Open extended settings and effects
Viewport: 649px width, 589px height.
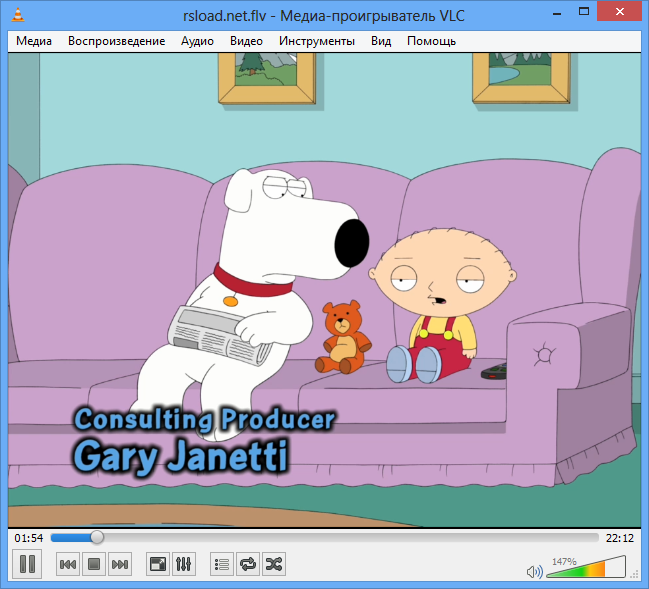click(183, 564)
